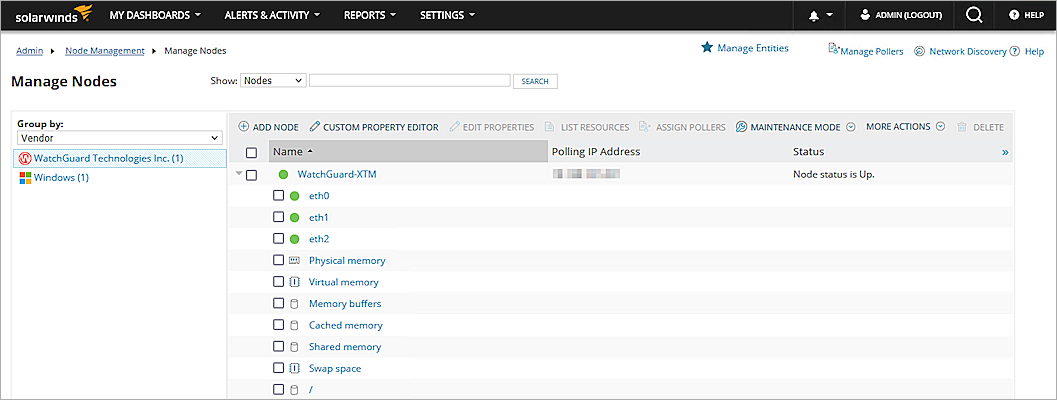Select all nodes with header checkbox

[x=252, y=152]
